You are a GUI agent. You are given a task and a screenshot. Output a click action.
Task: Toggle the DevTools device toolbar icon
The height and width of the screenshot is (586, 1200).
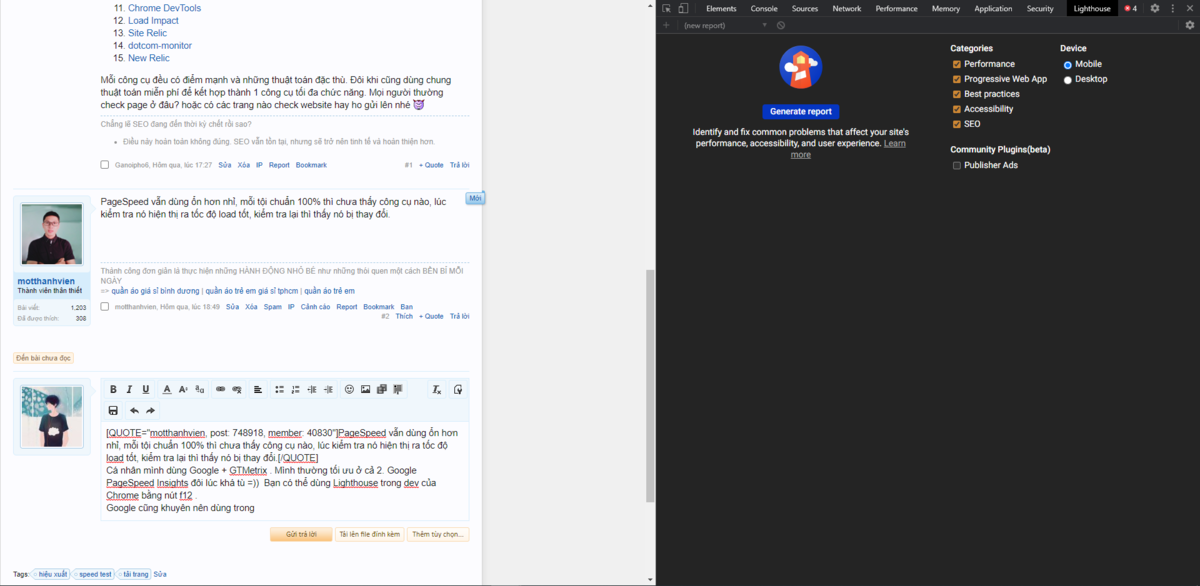tap(683, 8)
